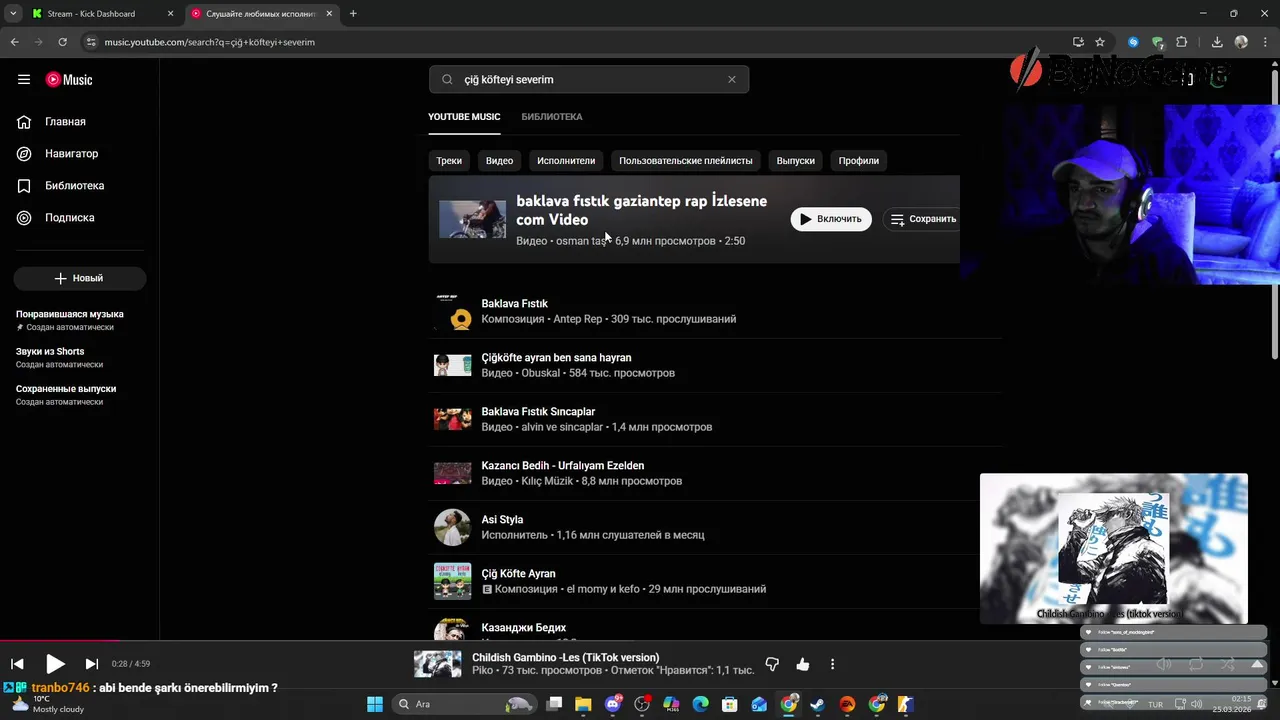This screenshot has height=720, width=1280.
Task: Go back in browser history
Action: pyautogui.click(x=14, y=42)
